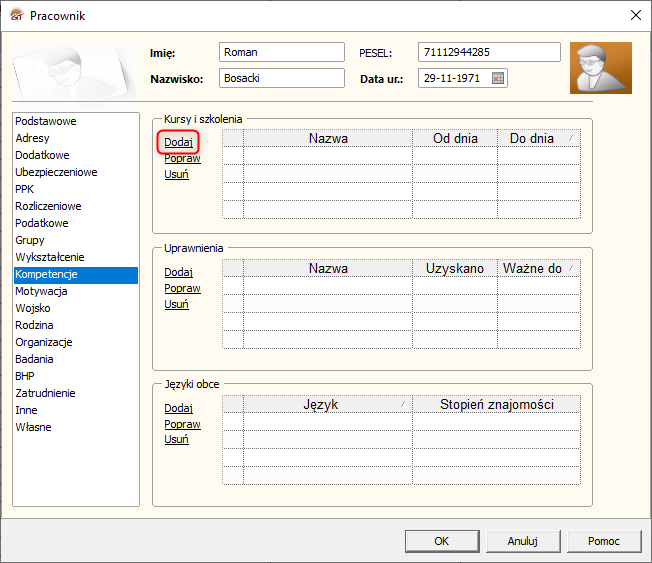Viewport: 652px width, 563px height.
Task: Open the Adresy section
Action: coord(76,138)
